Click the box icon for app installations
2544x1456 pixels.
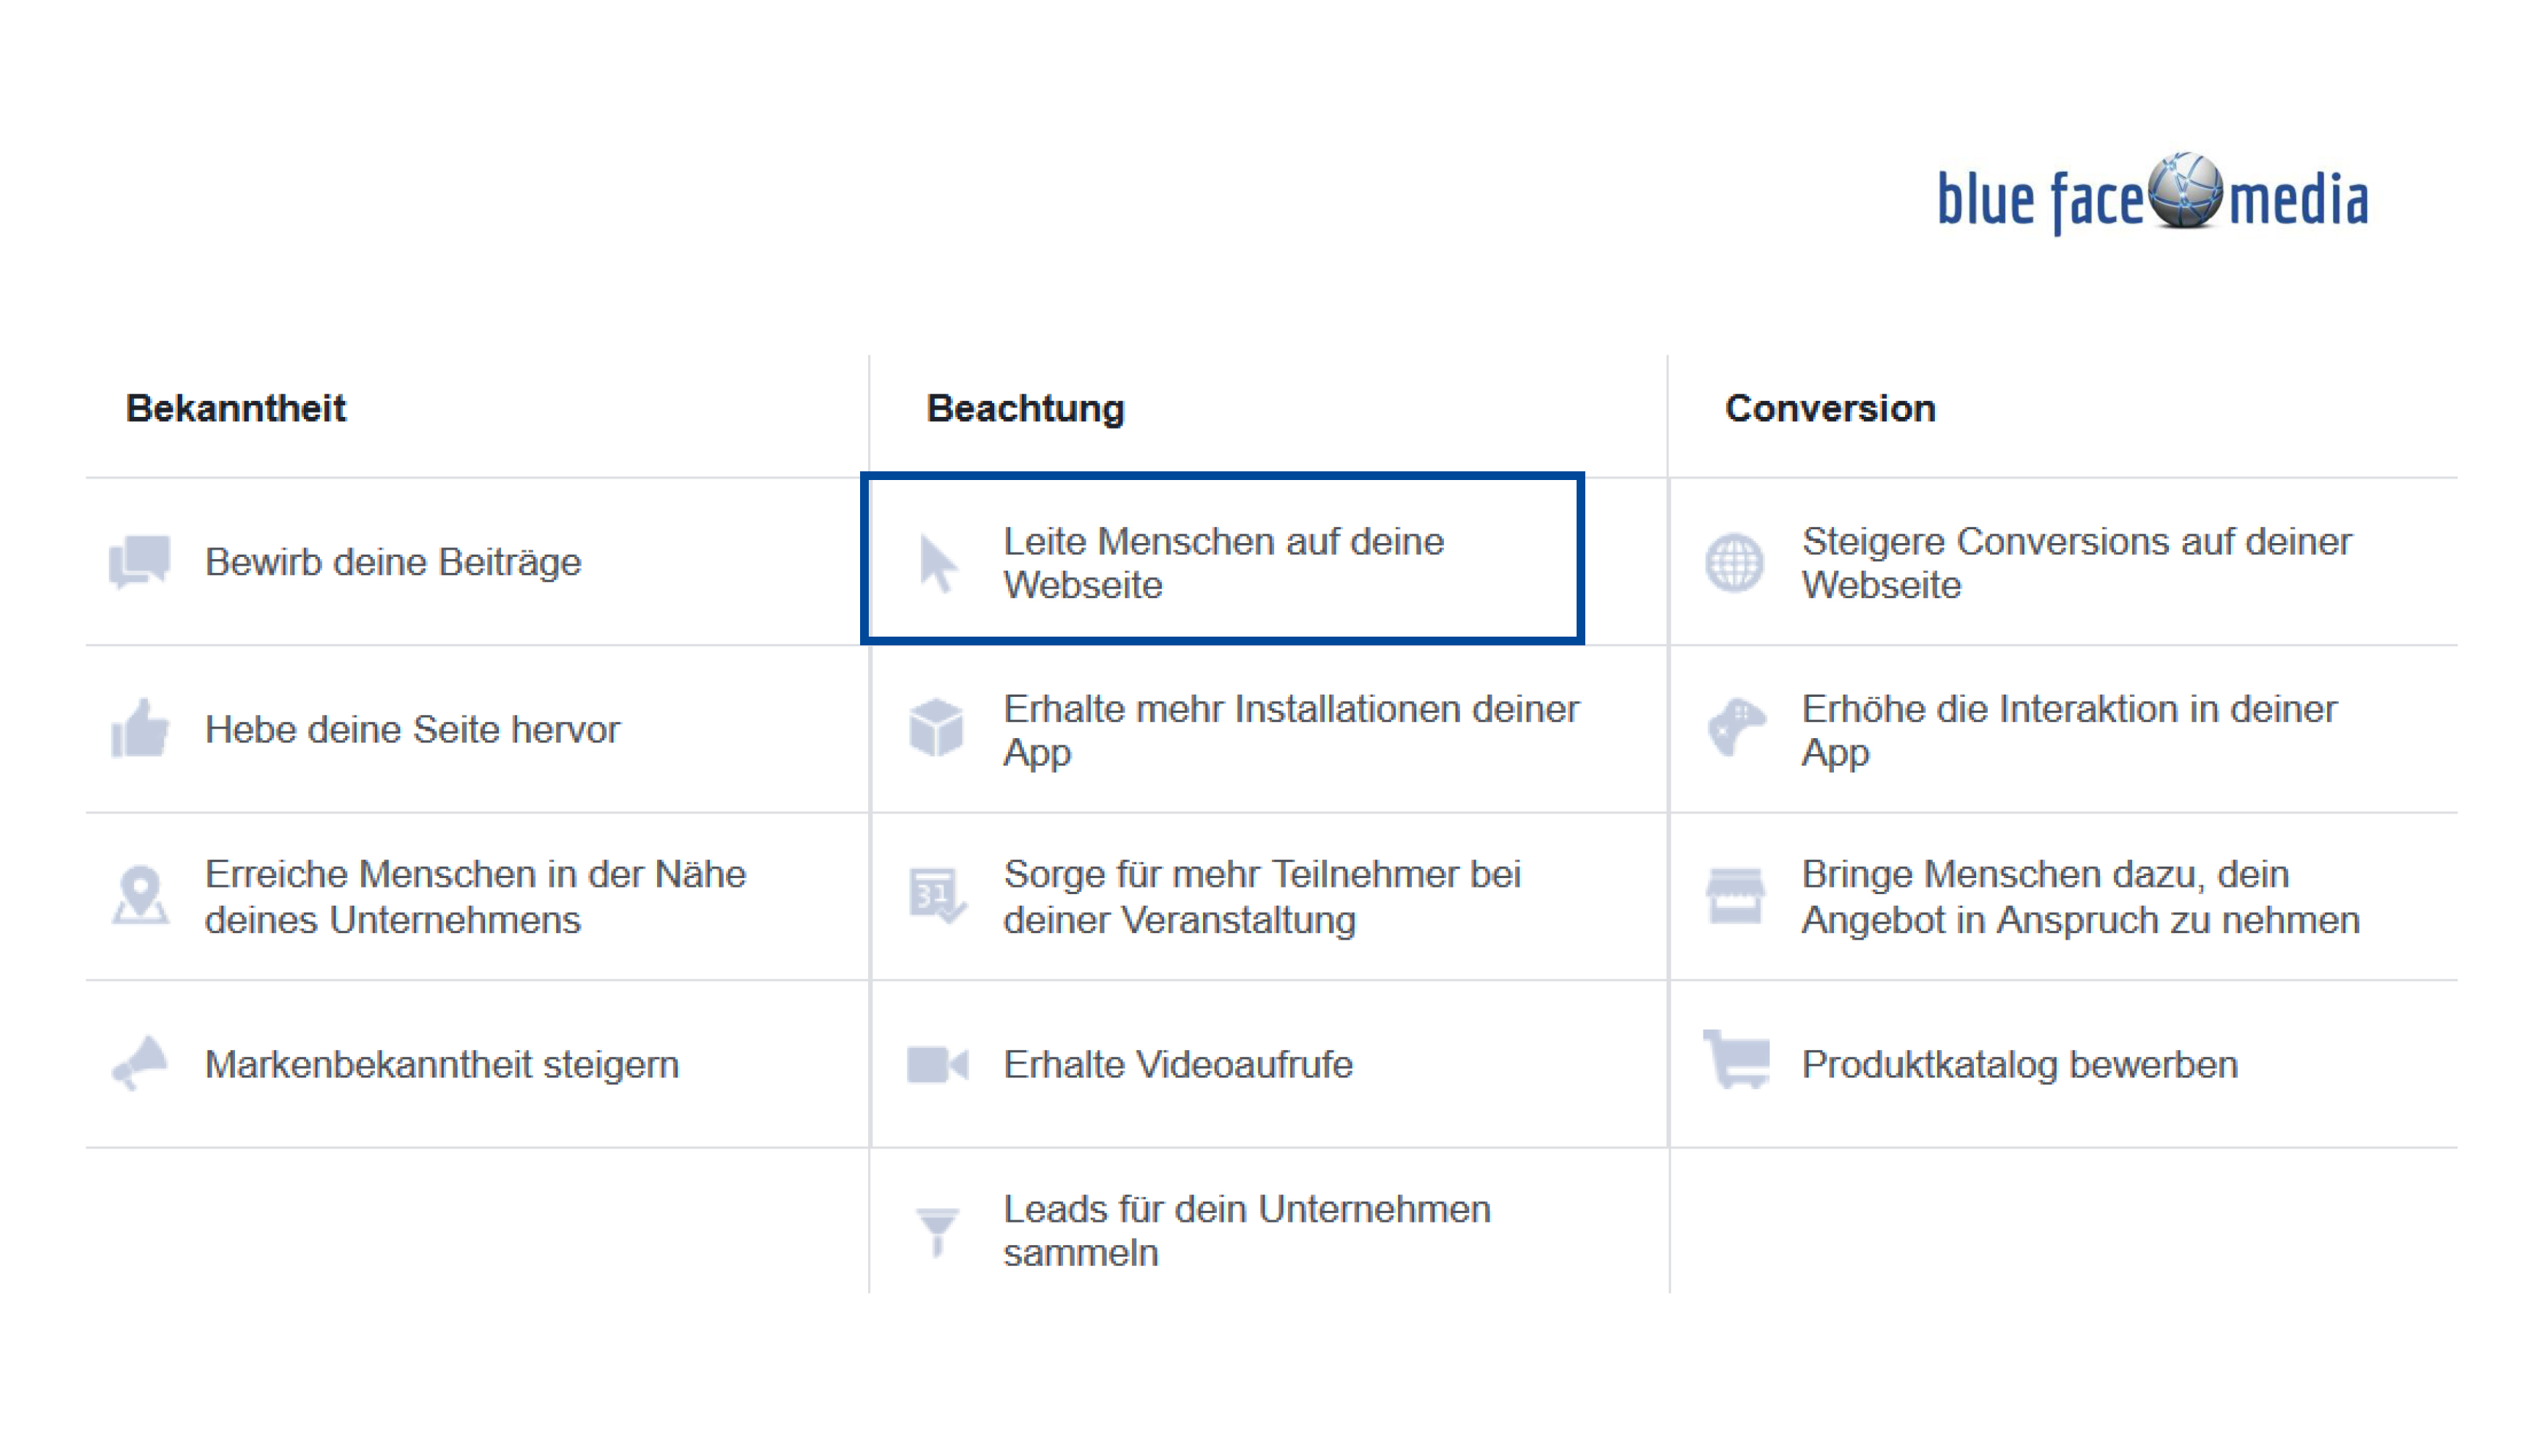point(936,728)
